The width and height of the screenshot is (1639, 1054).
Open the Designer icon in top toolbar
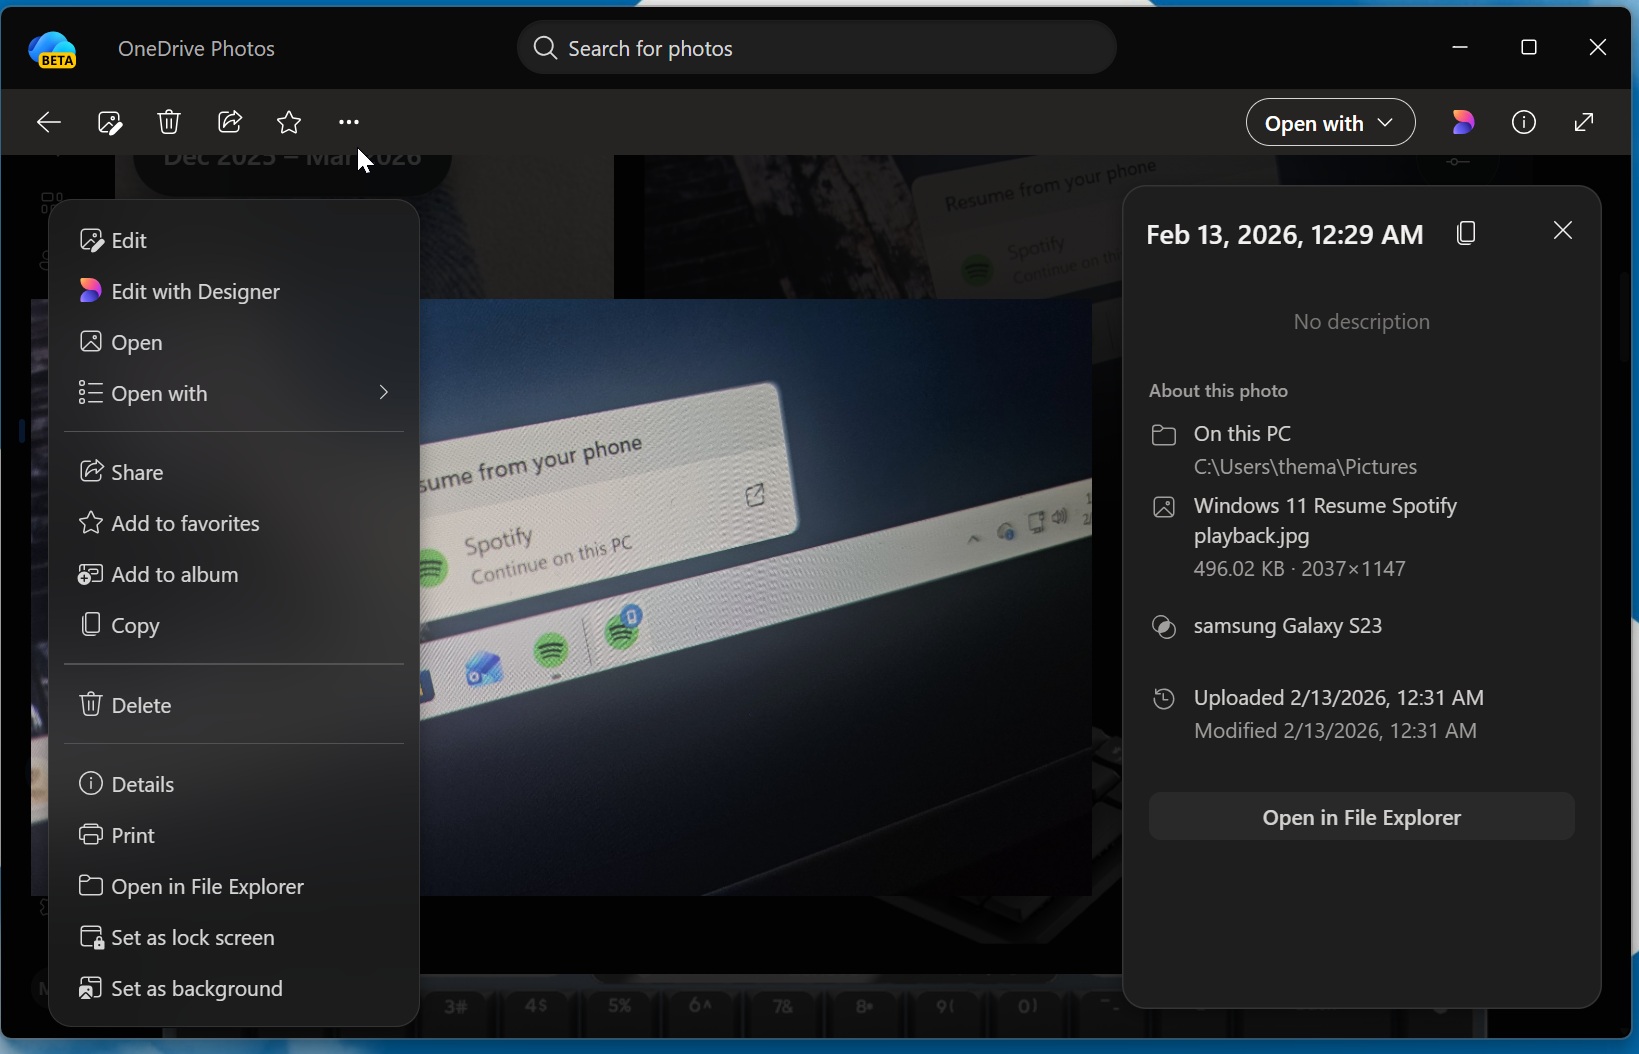pyautogui.click(x=1463, y=122)
